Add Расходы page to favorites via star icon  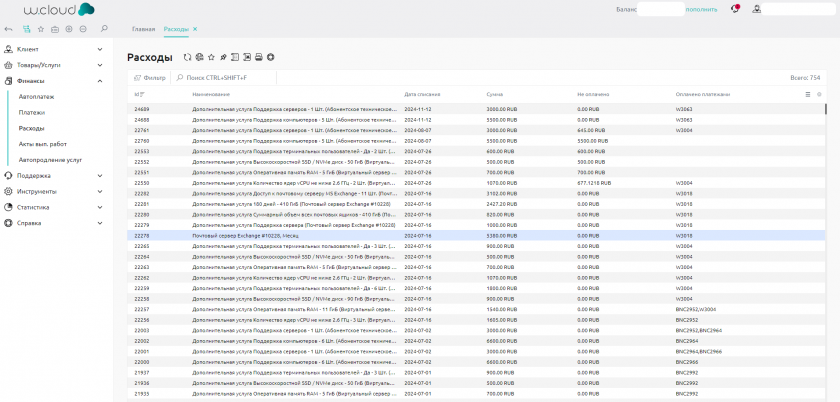click(211, 57)
